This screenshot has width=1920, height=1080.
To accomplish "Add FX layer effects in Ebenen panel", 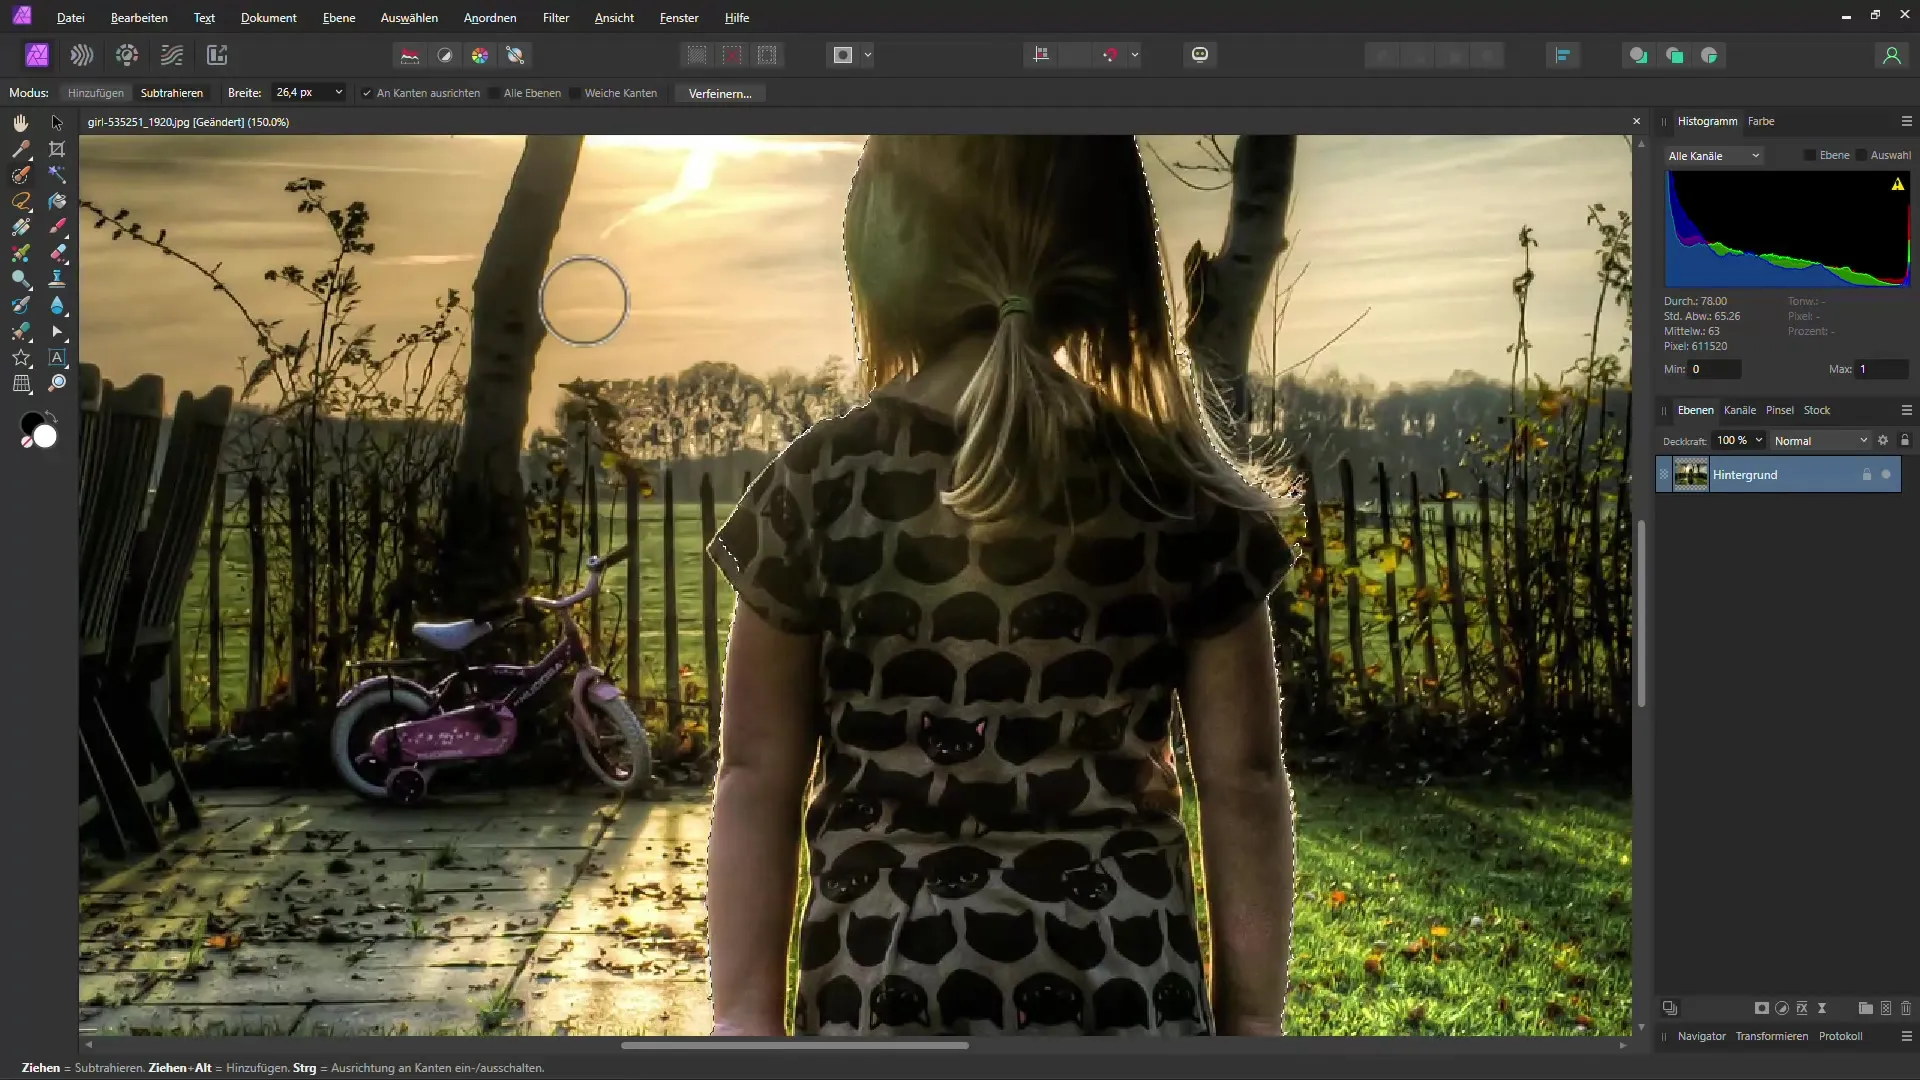I will click(1802, 1008).
